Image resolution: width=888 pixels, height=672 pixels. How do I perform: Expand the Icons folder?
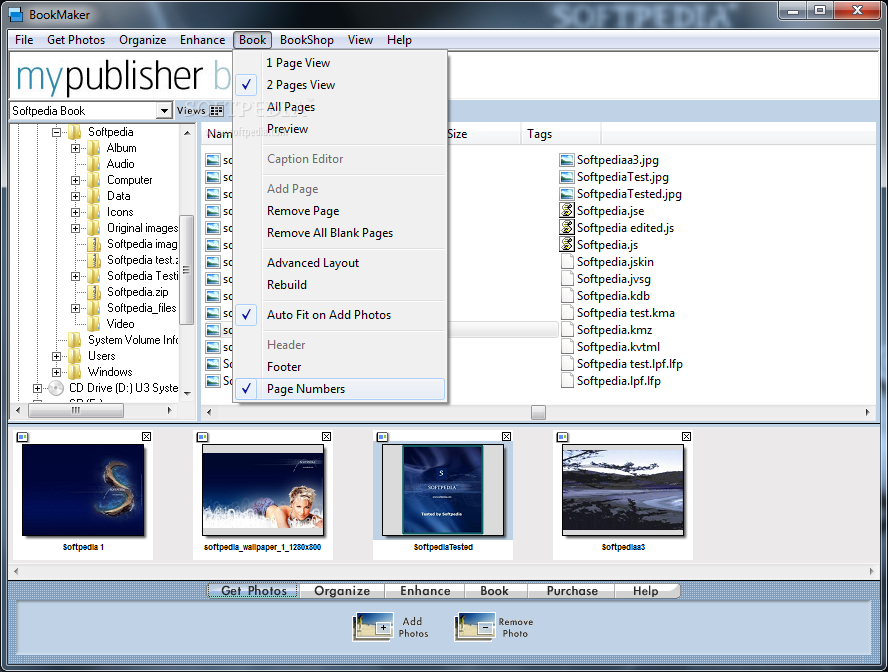pos(75,212)
